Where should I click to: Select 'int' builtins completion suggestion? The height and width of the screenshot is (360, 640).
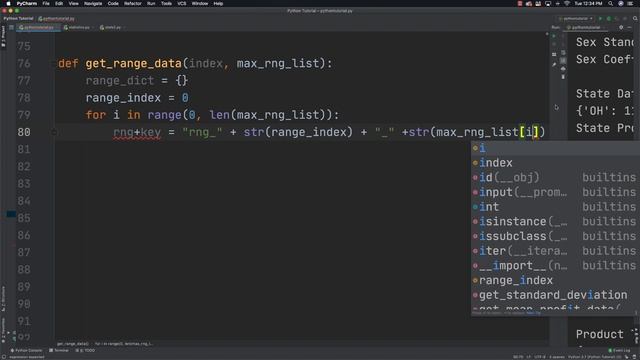556,207
